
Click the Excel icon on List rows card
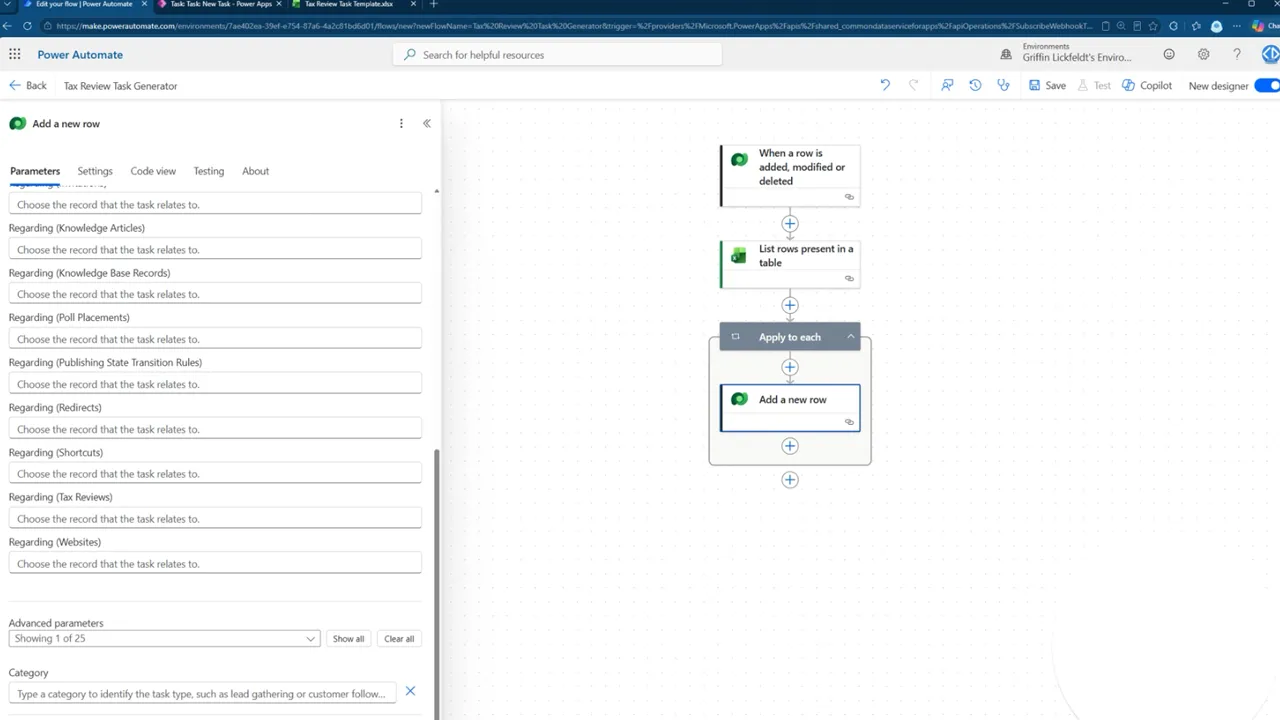tap(739, 256)
